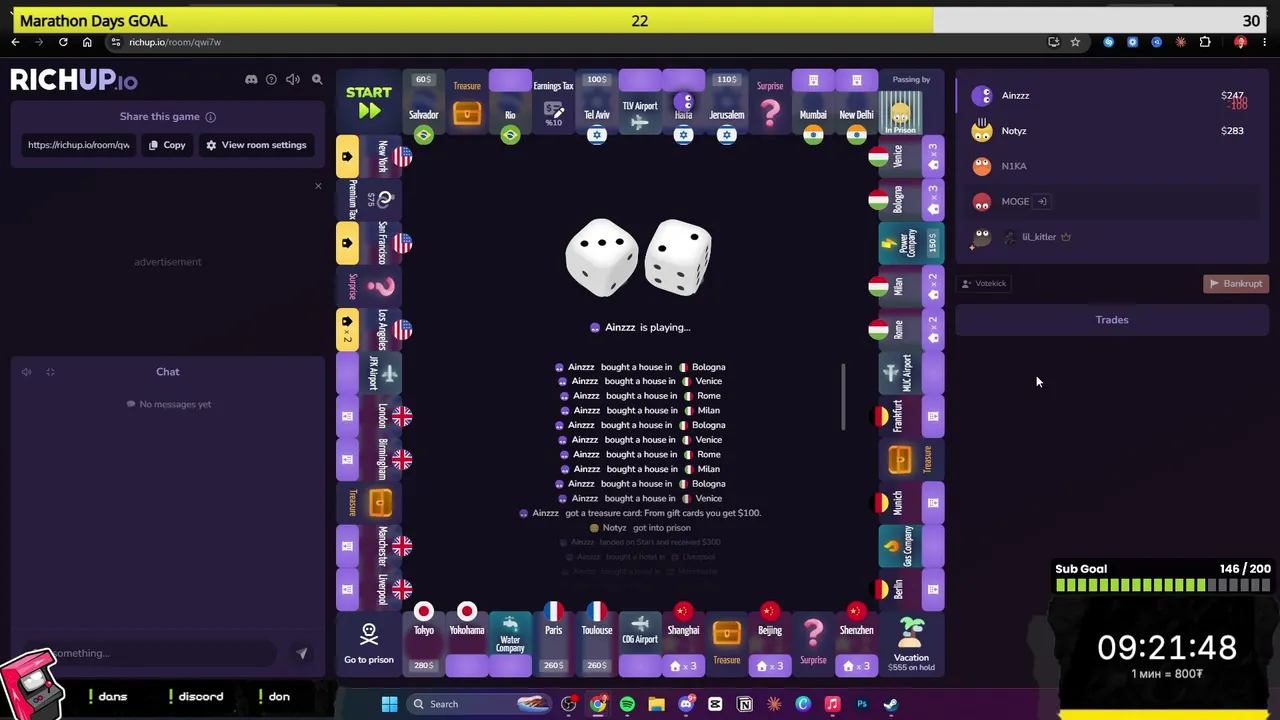This screenshot has height=720, width=1280.
Task: Open the Trades section
Action: point(1112,320)
